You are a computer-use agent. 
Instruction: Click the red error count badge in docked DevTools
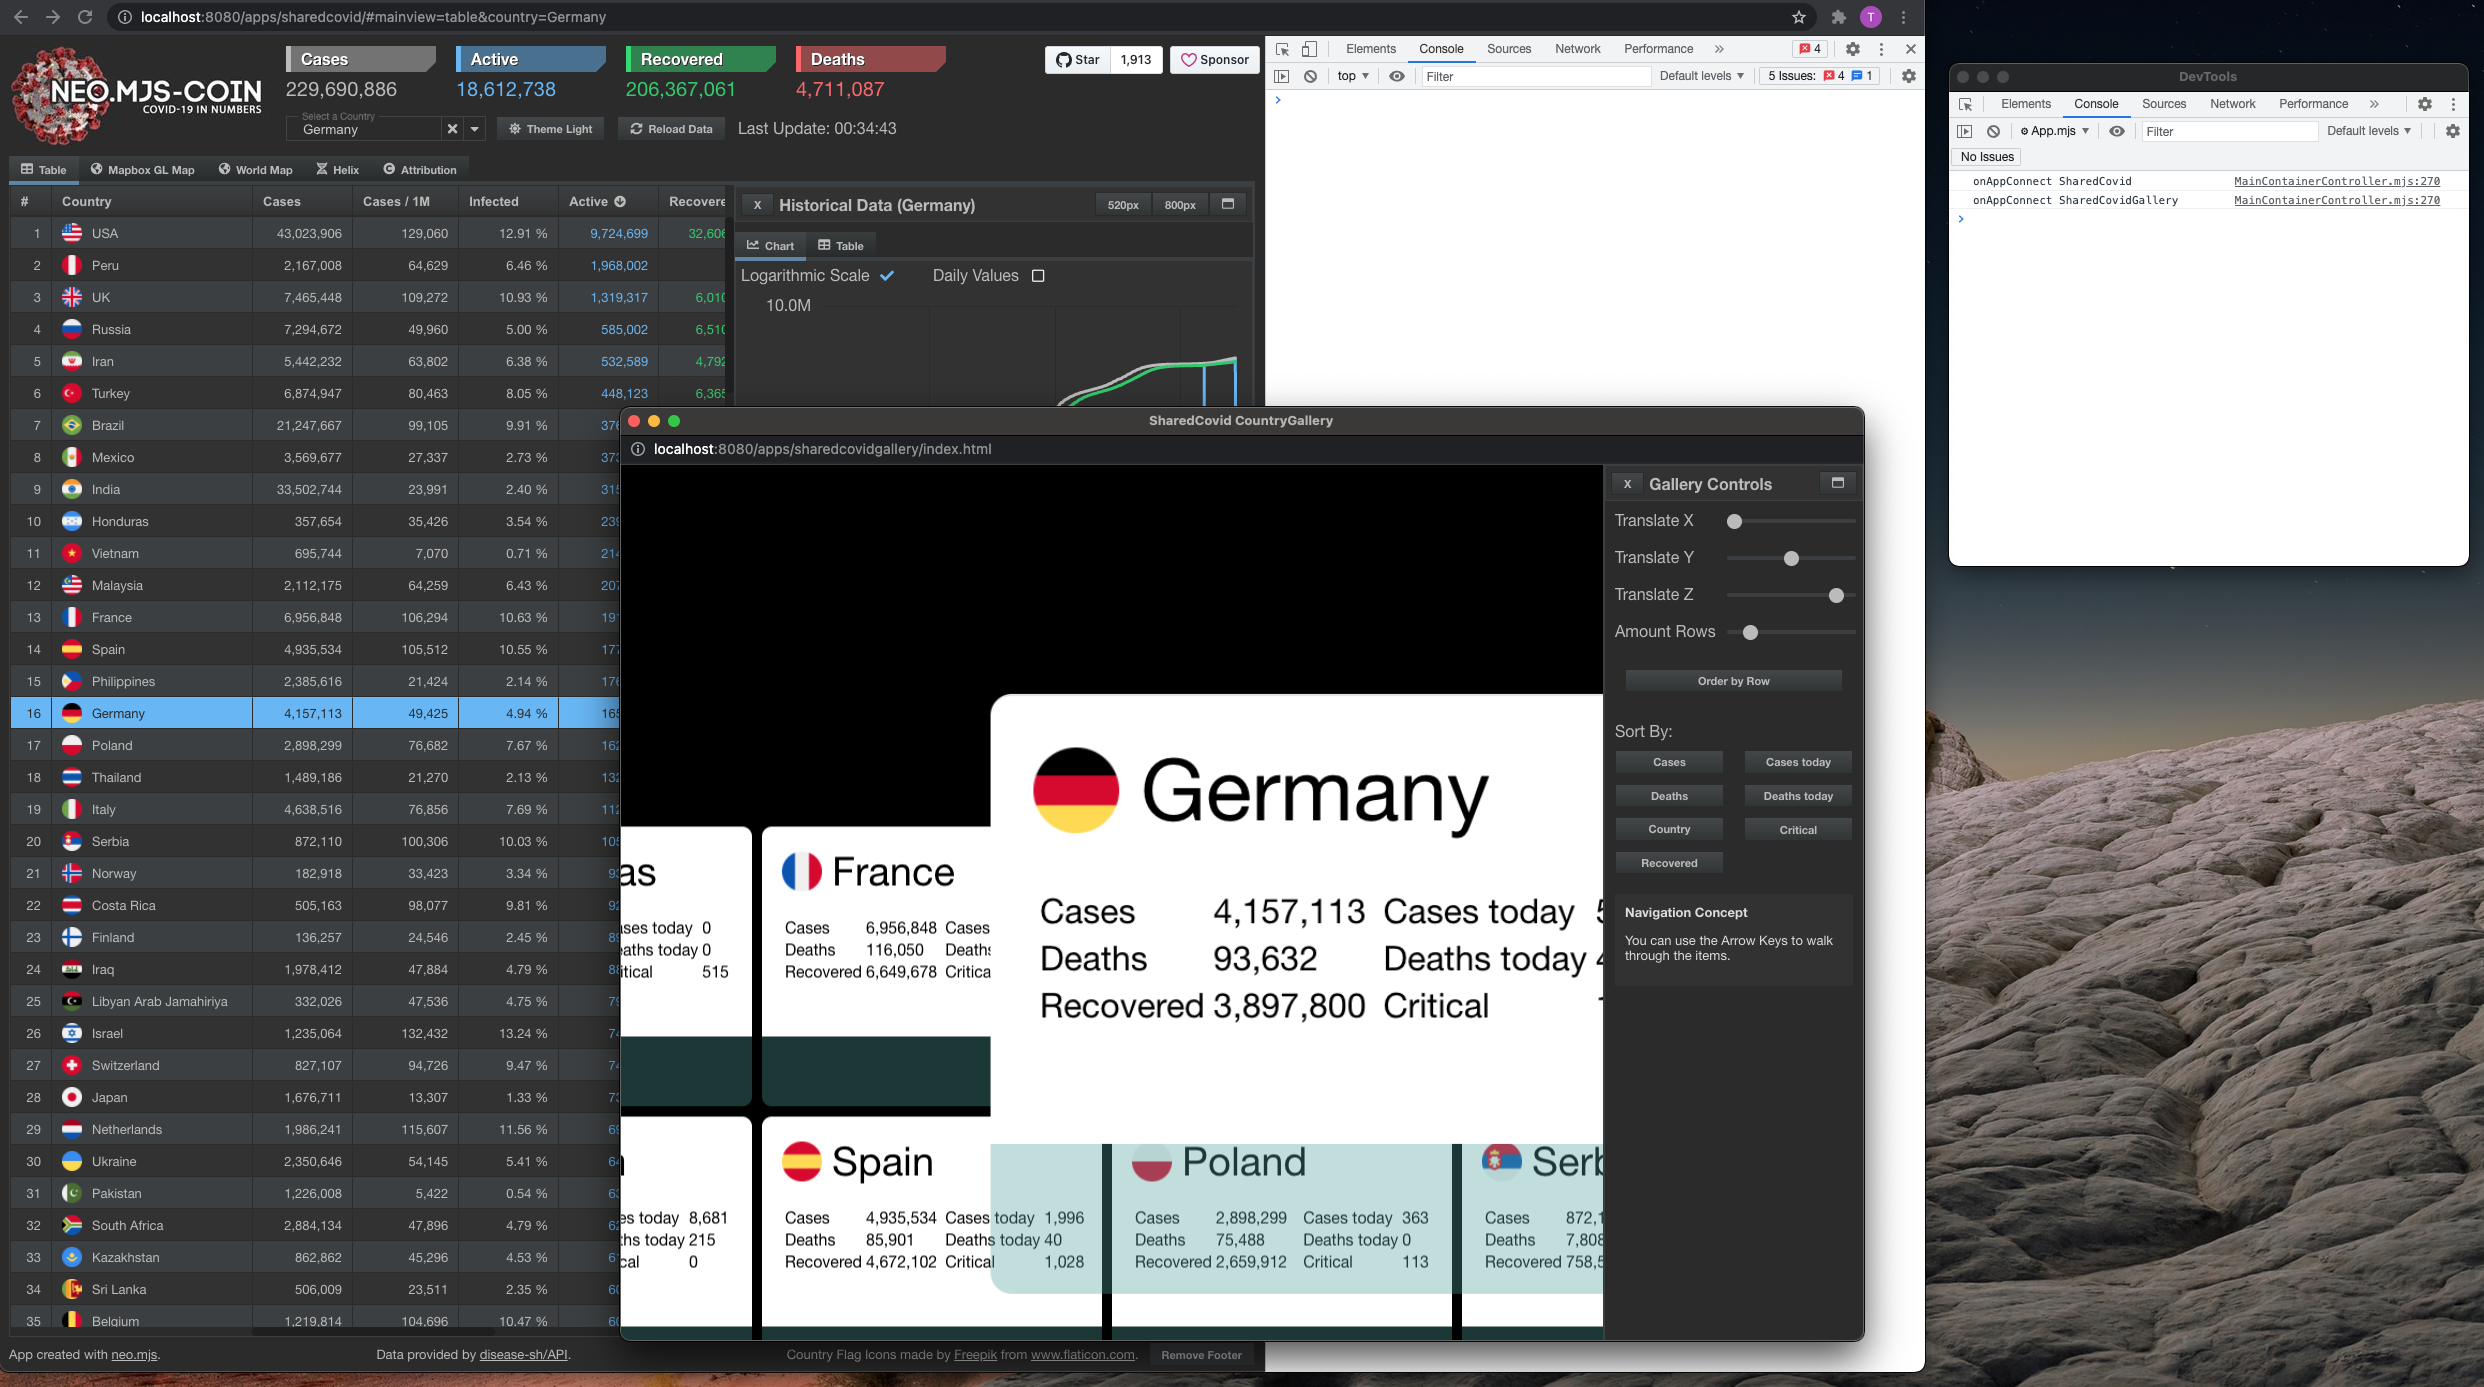(x=1811, y=49)
